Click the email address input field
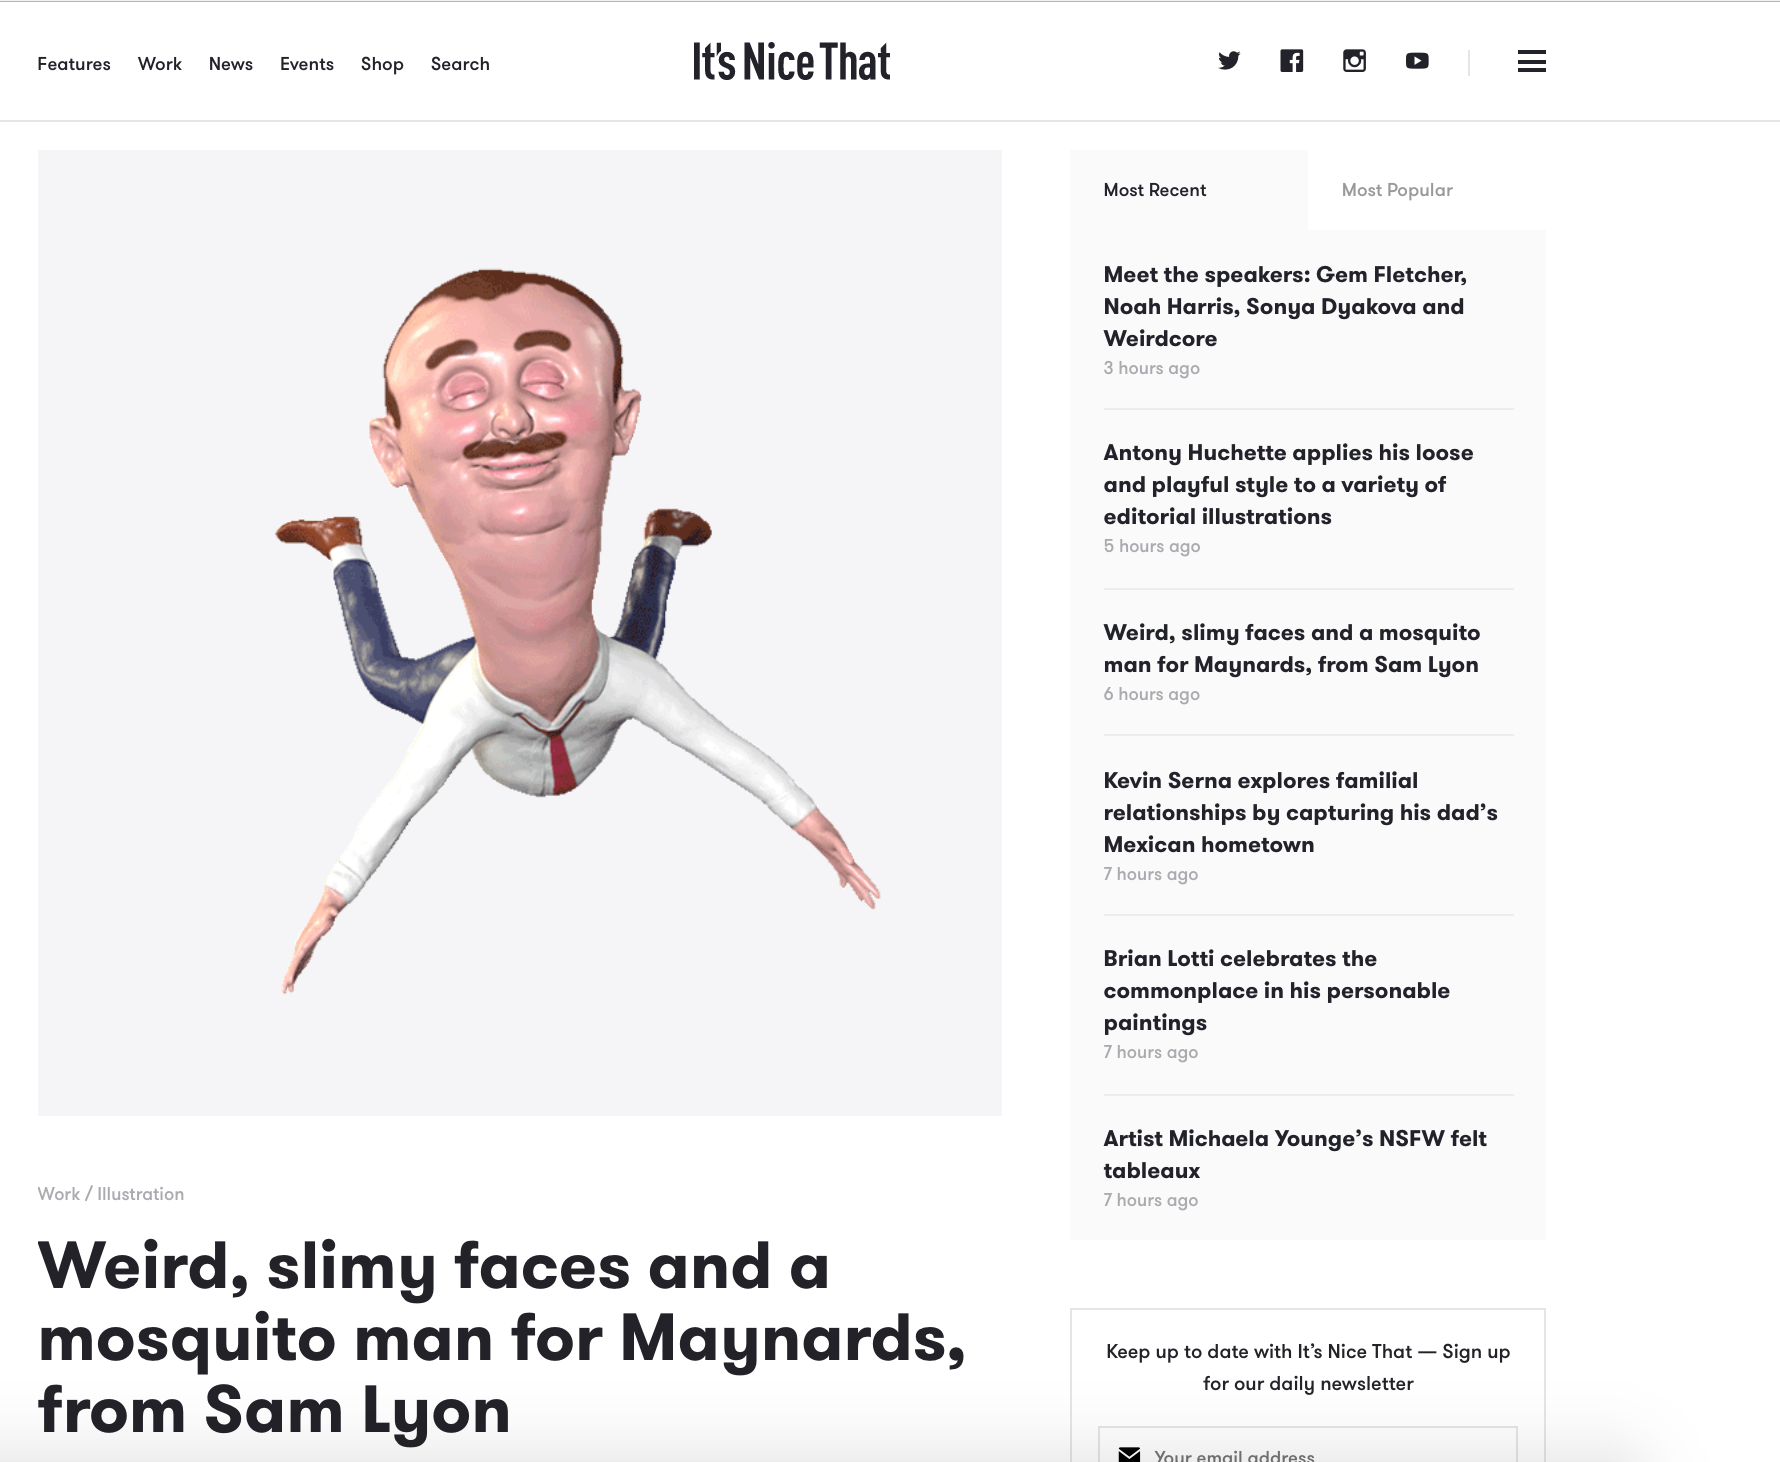Screen dimensions: 1780x1462 pyautogui.click(x=1308, y=1448)
